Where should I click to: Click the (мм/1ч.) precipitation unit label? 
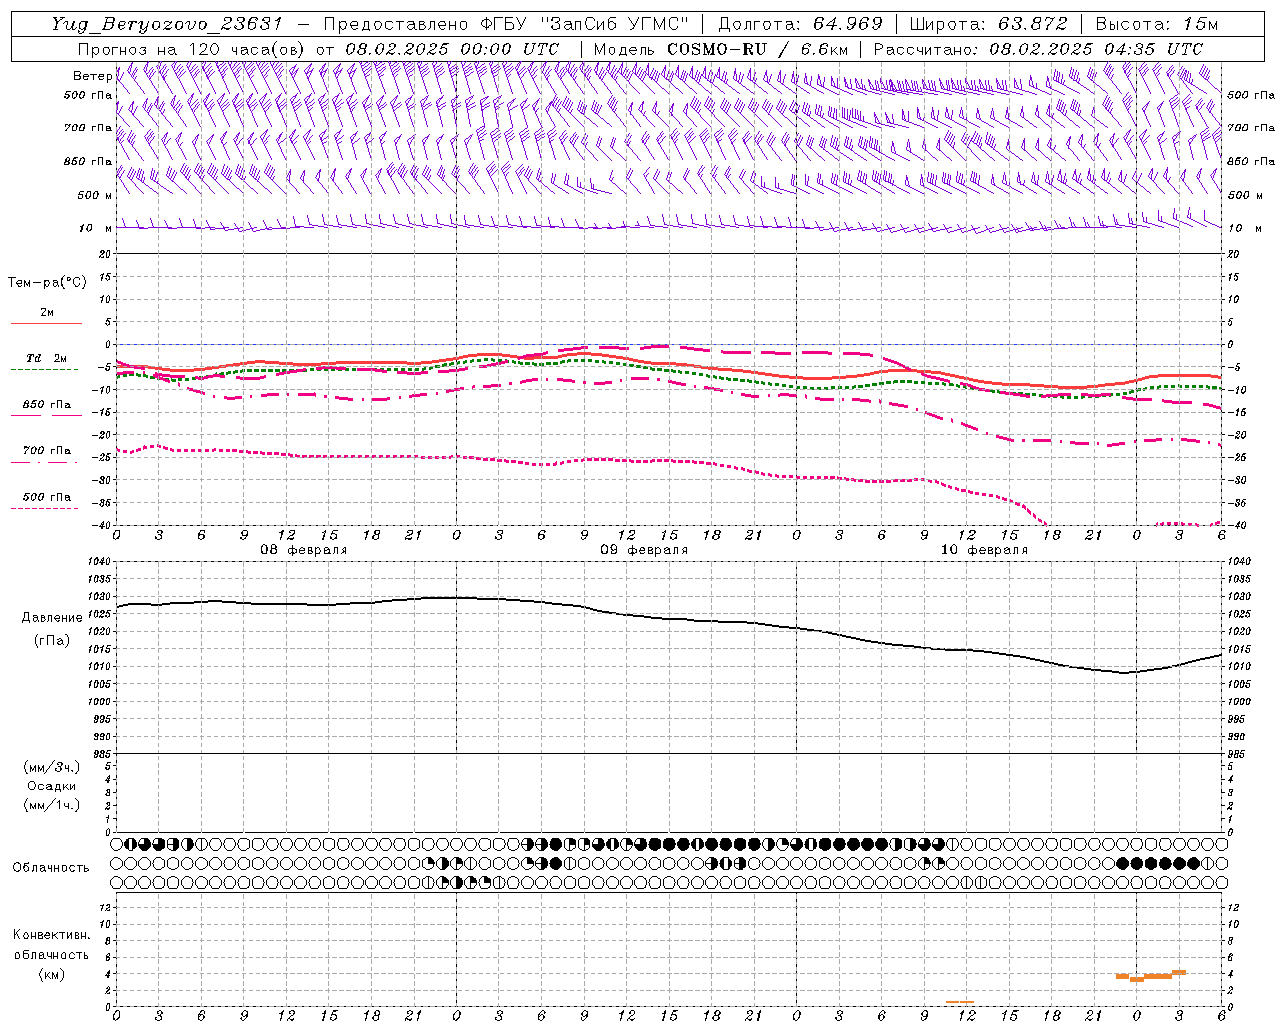52,805
